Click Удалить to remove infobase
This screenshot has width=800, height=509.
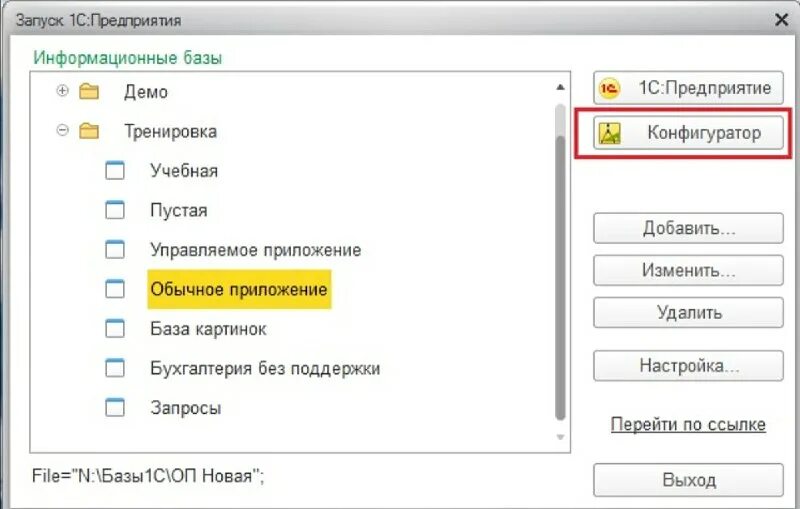click(x=688, y=312)
